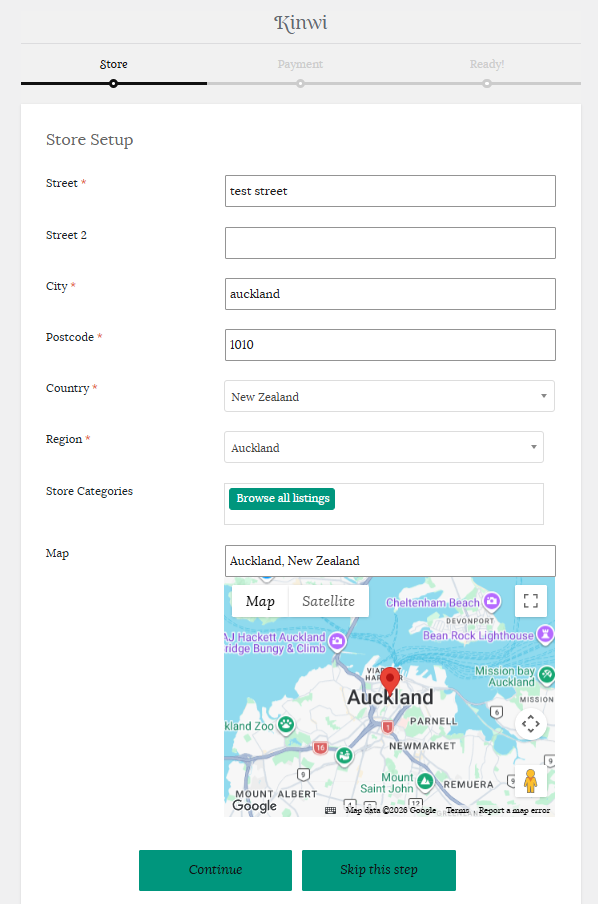Click the City input field

tap(390, 294)
